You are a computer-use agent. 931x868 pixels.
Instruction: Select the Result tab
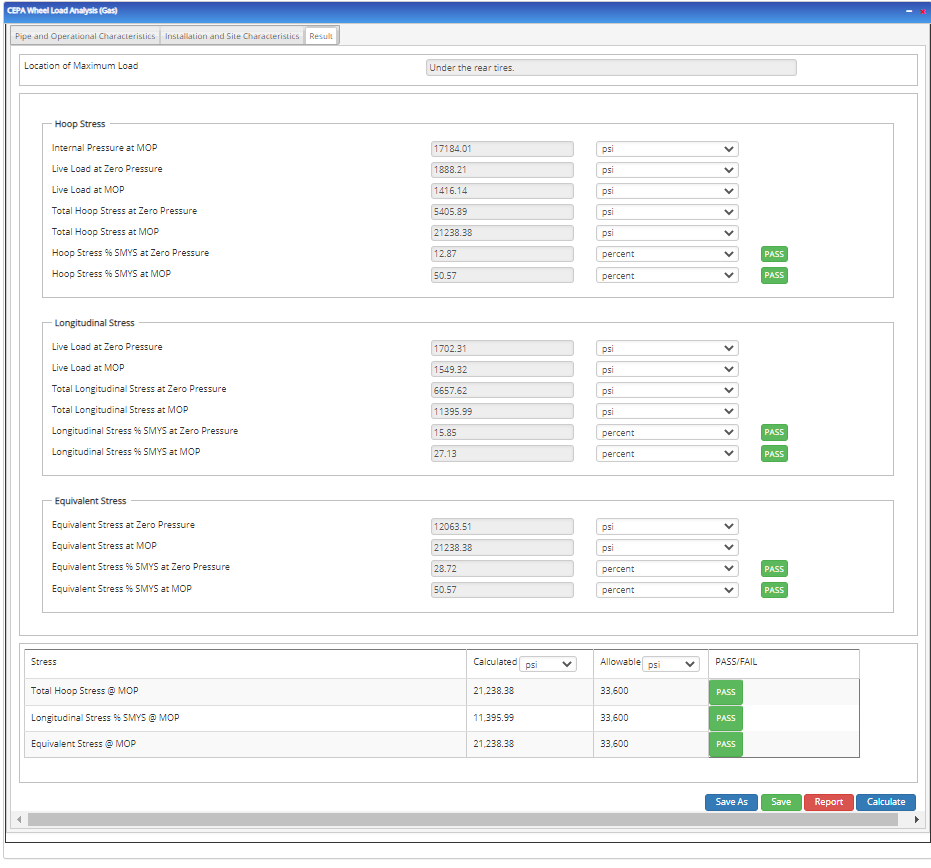coord(321,34)
